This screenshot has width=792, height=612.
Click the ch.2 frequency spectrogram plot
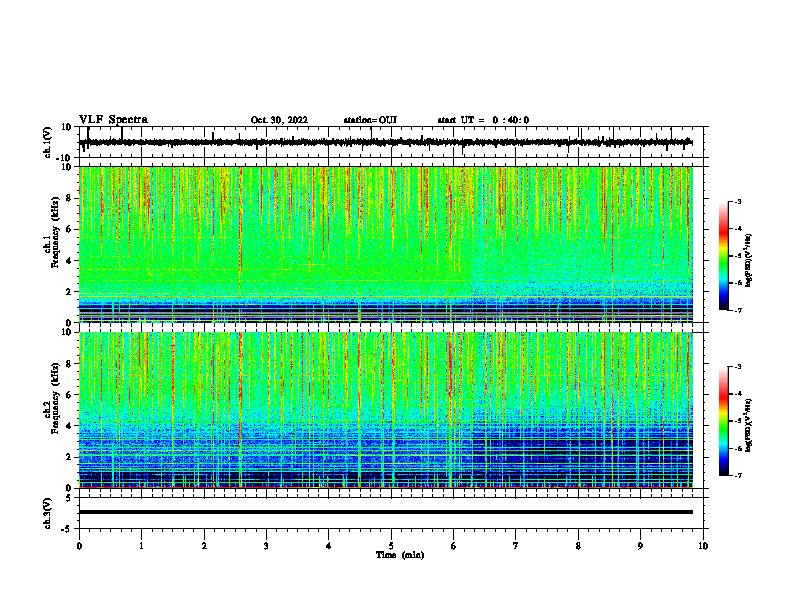(386, 410)
